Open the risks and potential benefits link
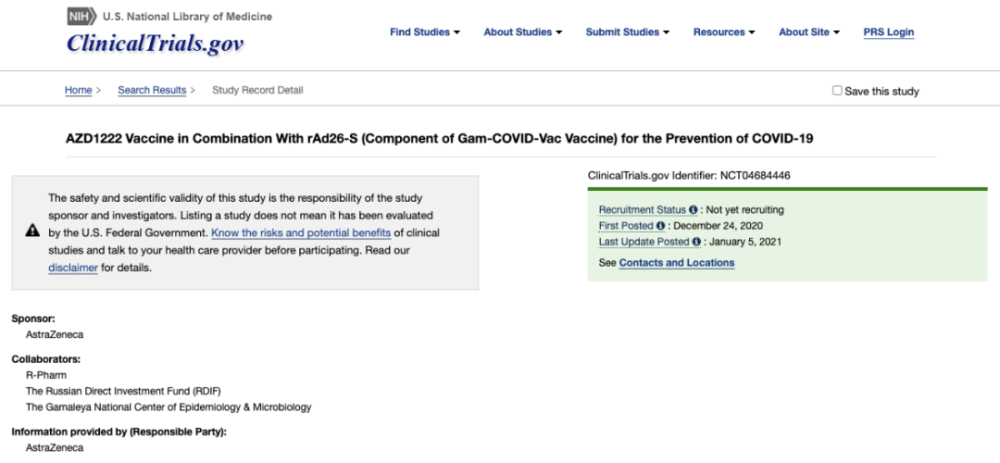The height and width of the screenshot is (463, 1000). pos(301,233)
